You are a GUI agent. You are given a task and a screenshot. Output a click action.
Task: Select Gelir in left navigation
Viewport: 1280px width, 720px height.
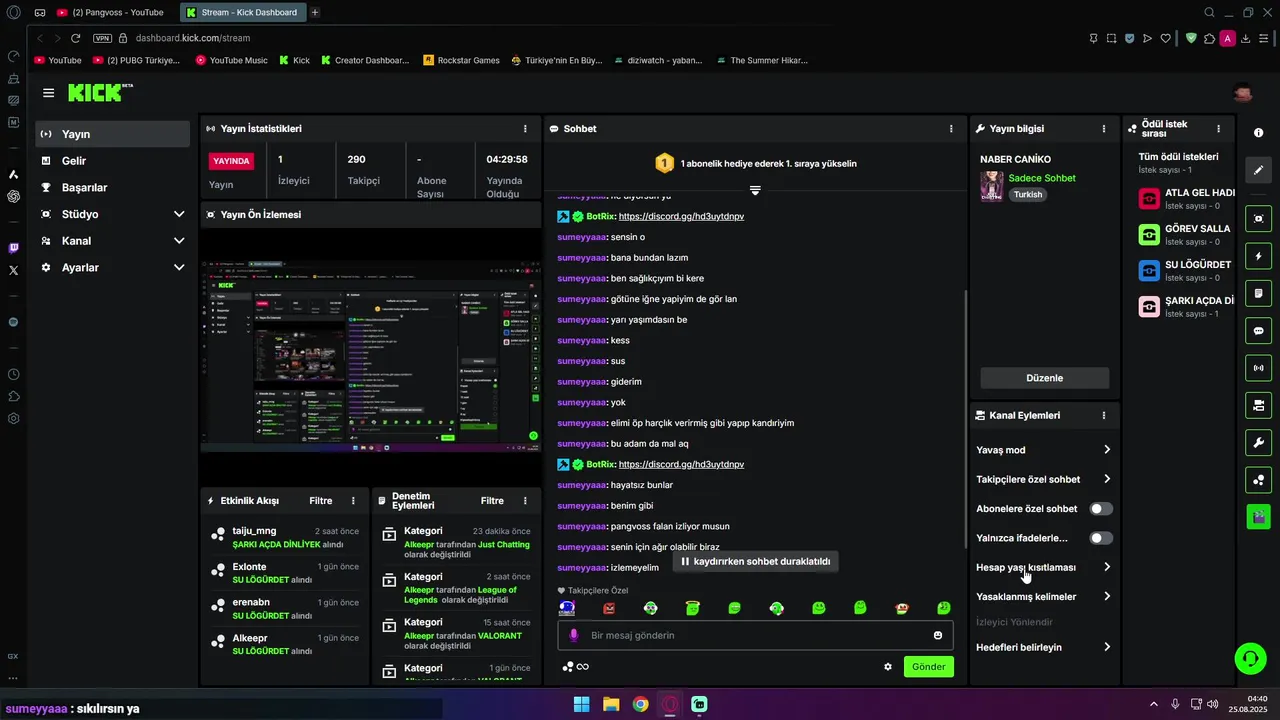(x=112, y=161)
